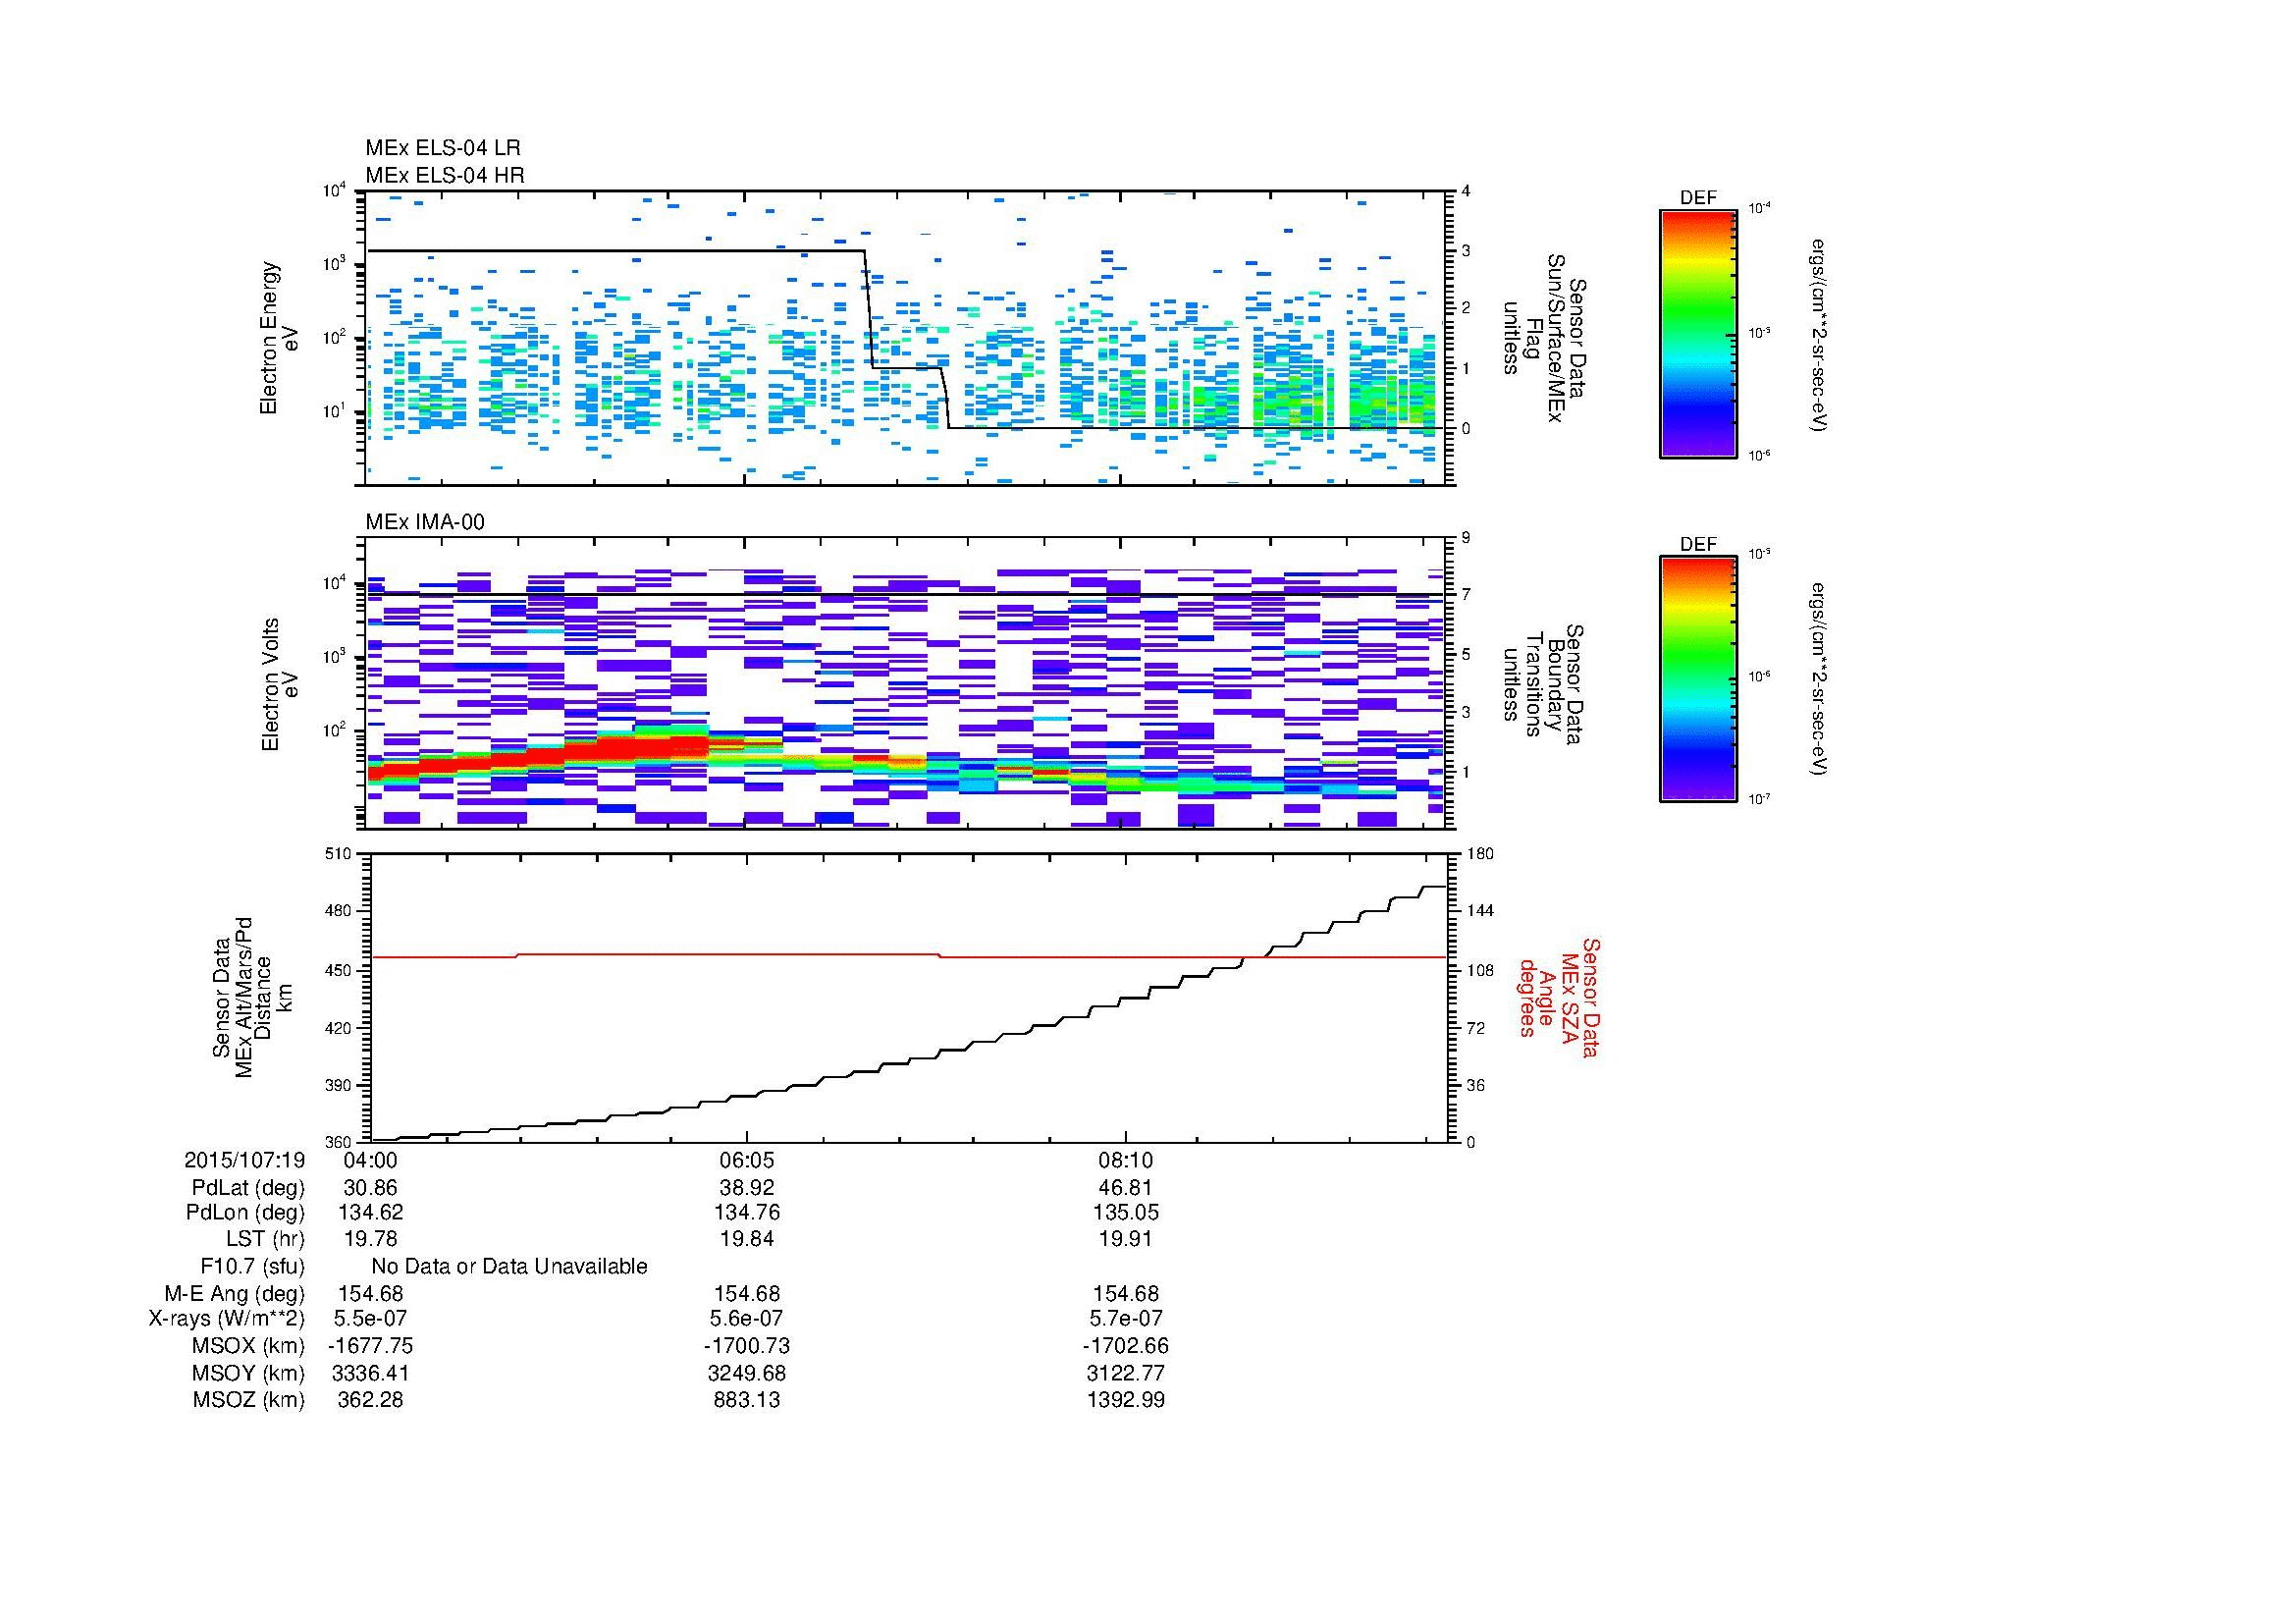
Task: Click the '04:00' time tick label
Action: click(x=370, y=1160)
